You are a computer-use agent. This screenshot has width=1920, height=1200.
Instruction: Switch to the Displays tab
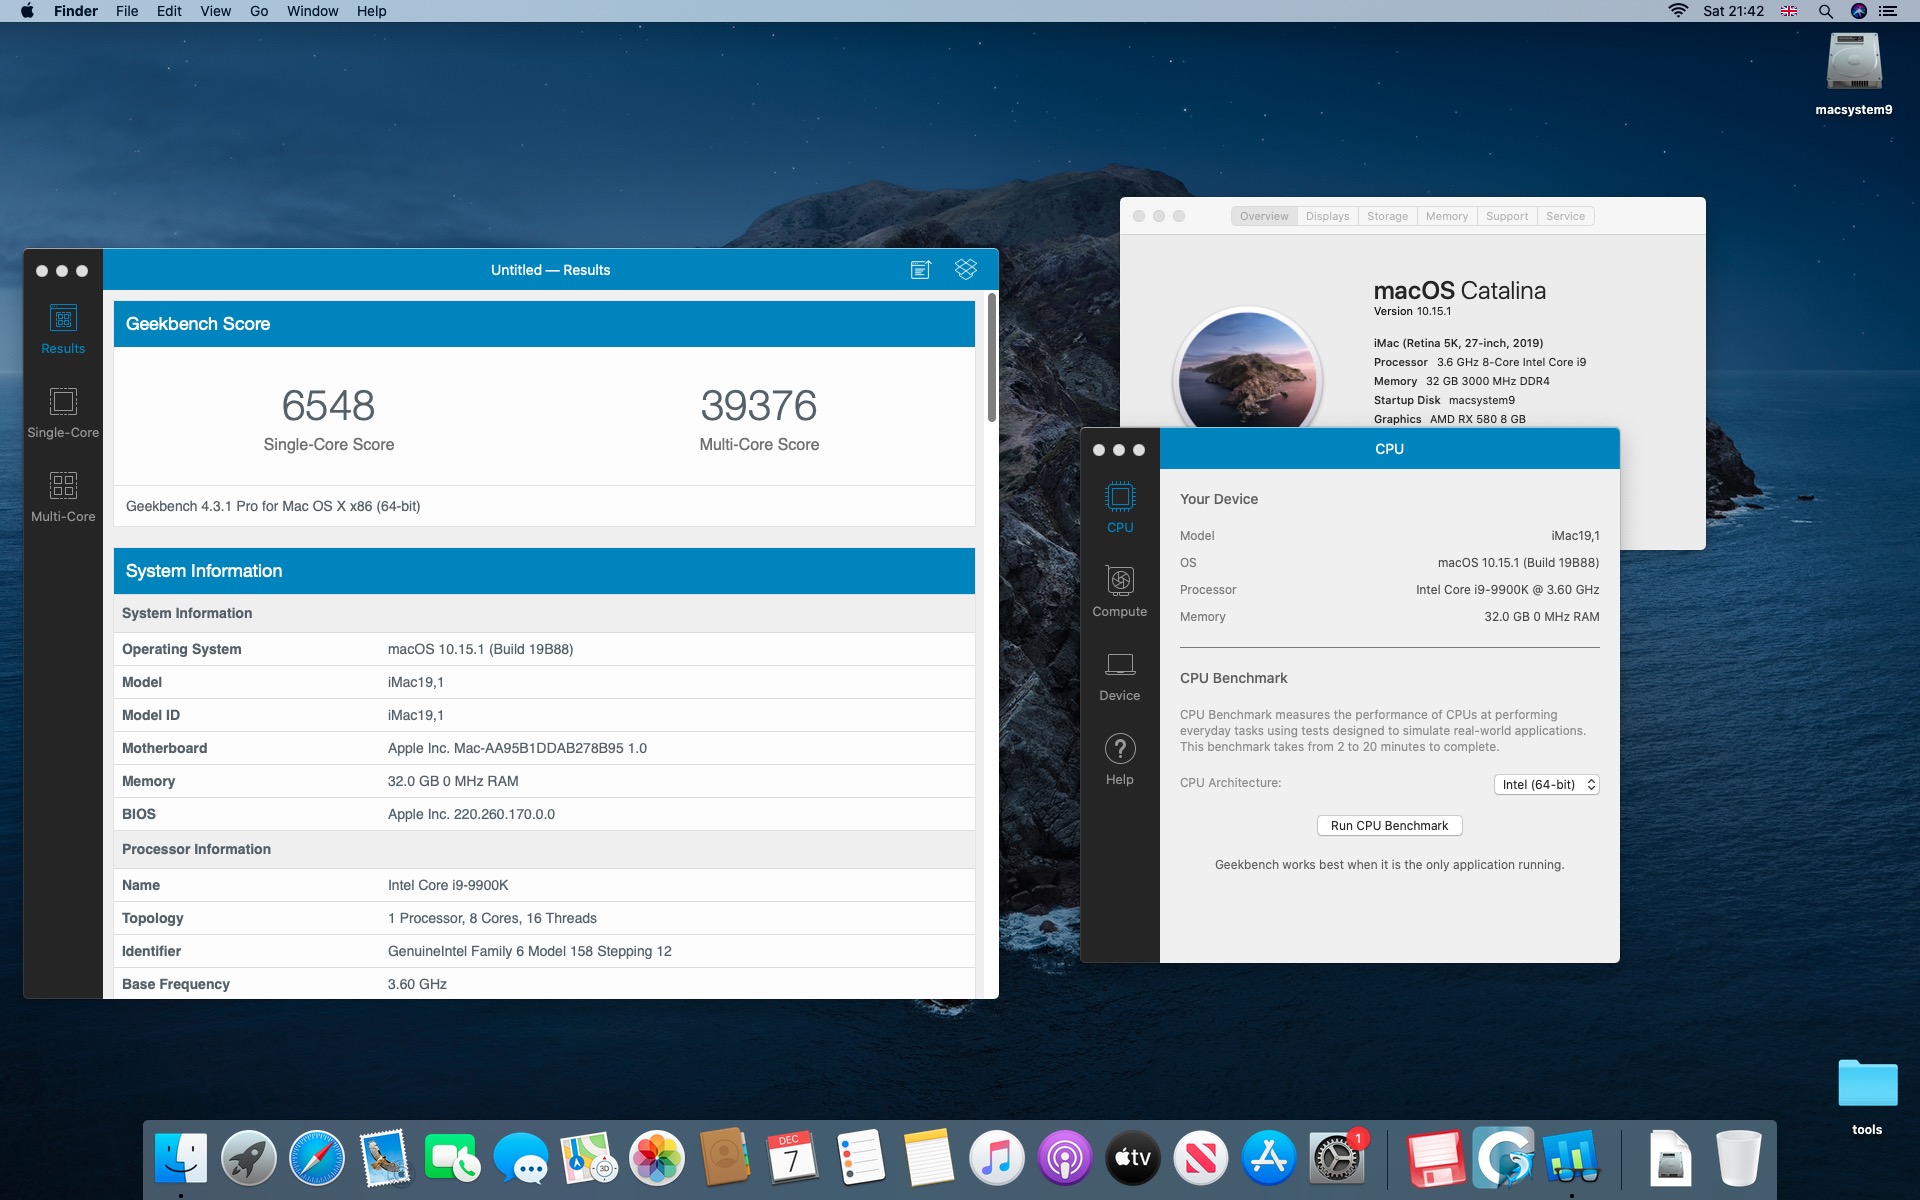1327,216
